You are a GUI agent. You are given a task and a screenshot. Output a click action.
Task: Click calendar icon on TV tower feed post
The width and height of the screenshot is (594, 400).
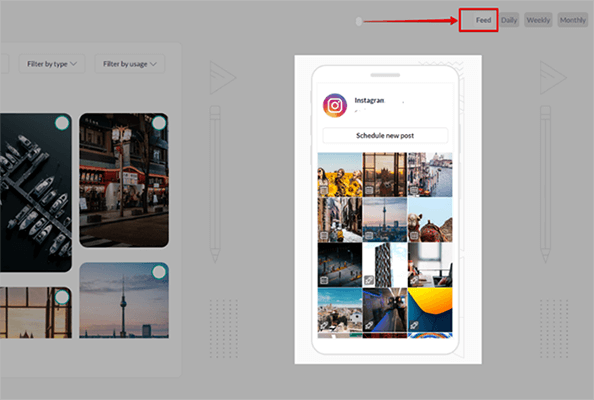[369, 236]
